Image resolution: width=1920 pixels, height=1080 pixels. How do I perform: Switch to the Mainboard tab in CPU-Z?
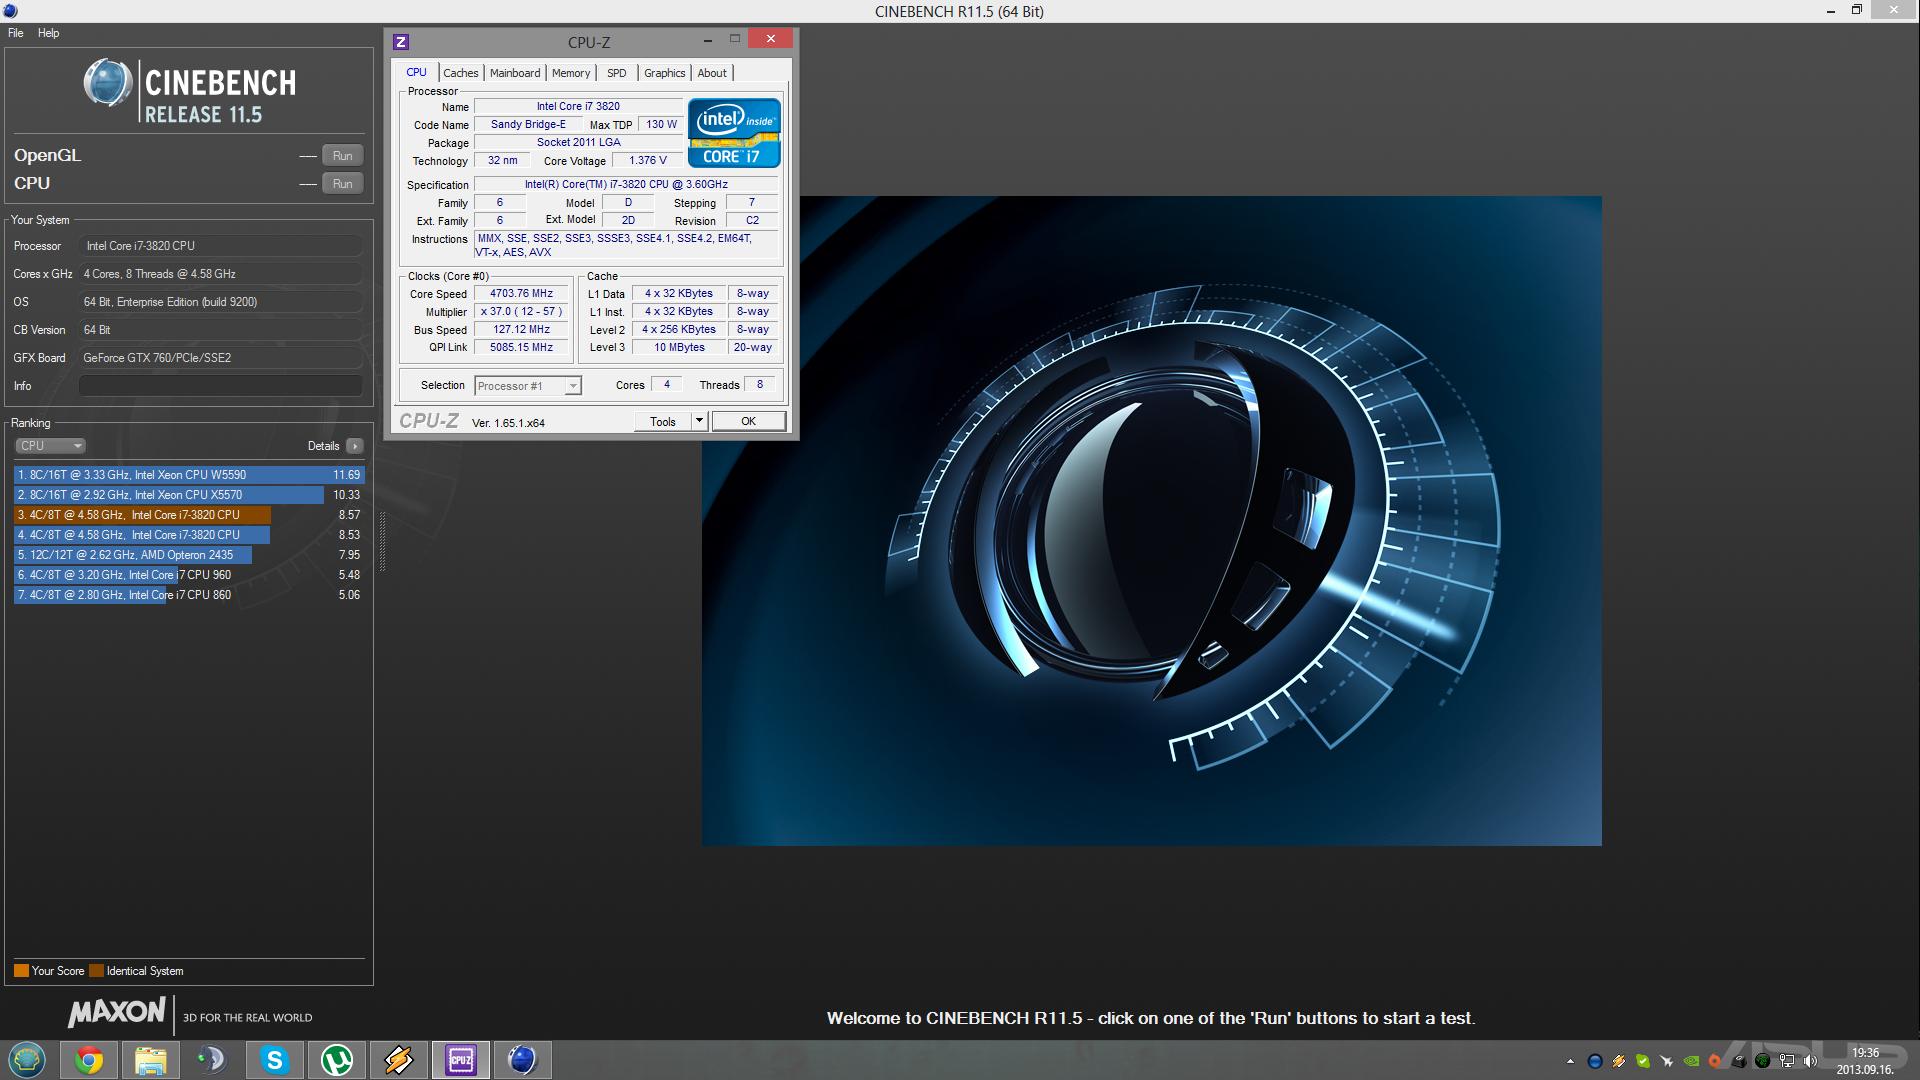[x=515, y=73]
